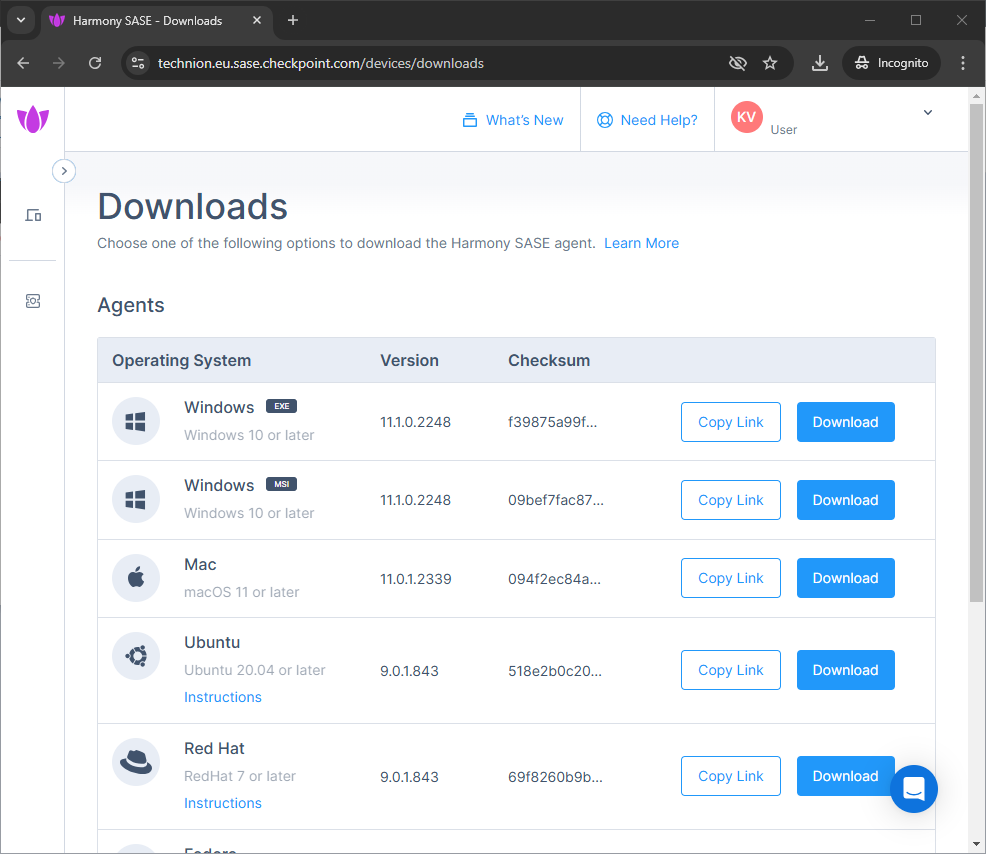Click the Windows EXE checksum f39875a99f...
This screenshot has height=854, width=986.
(x=552, y=422)
